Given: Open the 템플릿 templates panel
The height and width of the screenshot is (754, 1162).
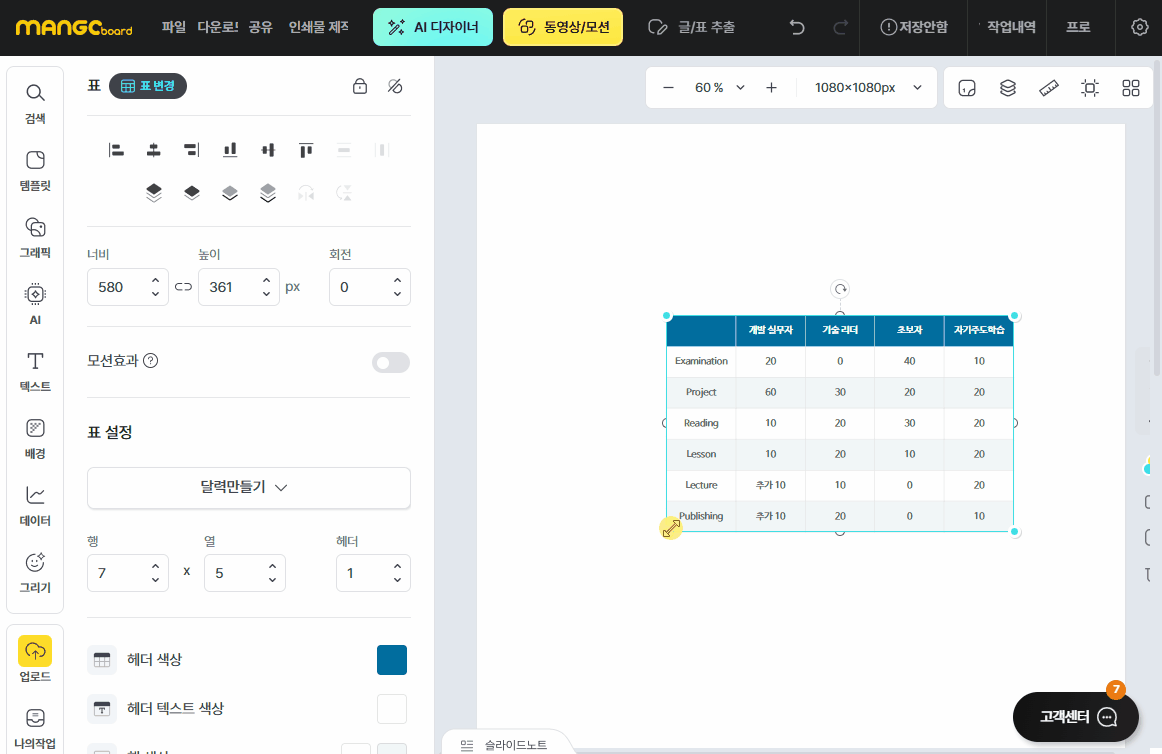Looking at the screenshot, I should (x=35, y=171).
